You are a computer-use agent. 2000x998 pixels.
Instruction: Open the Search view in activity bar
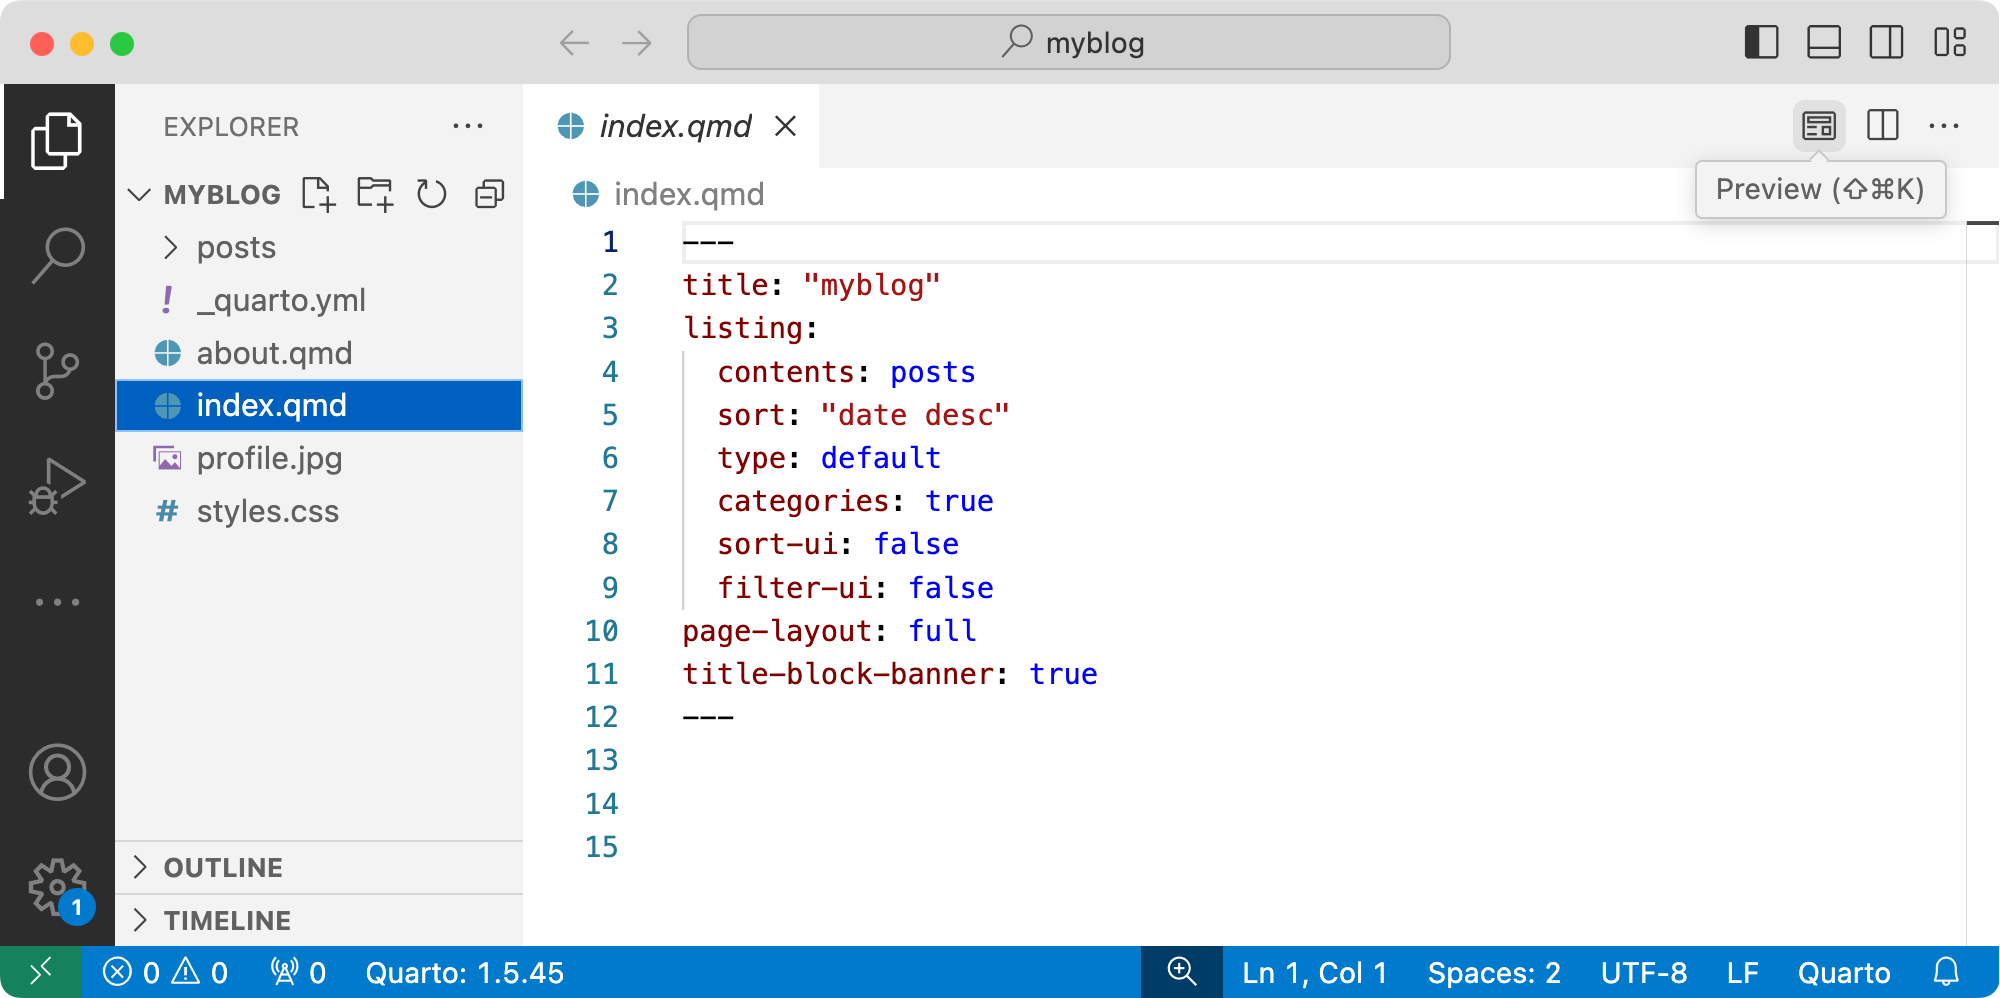click(57, 255)
